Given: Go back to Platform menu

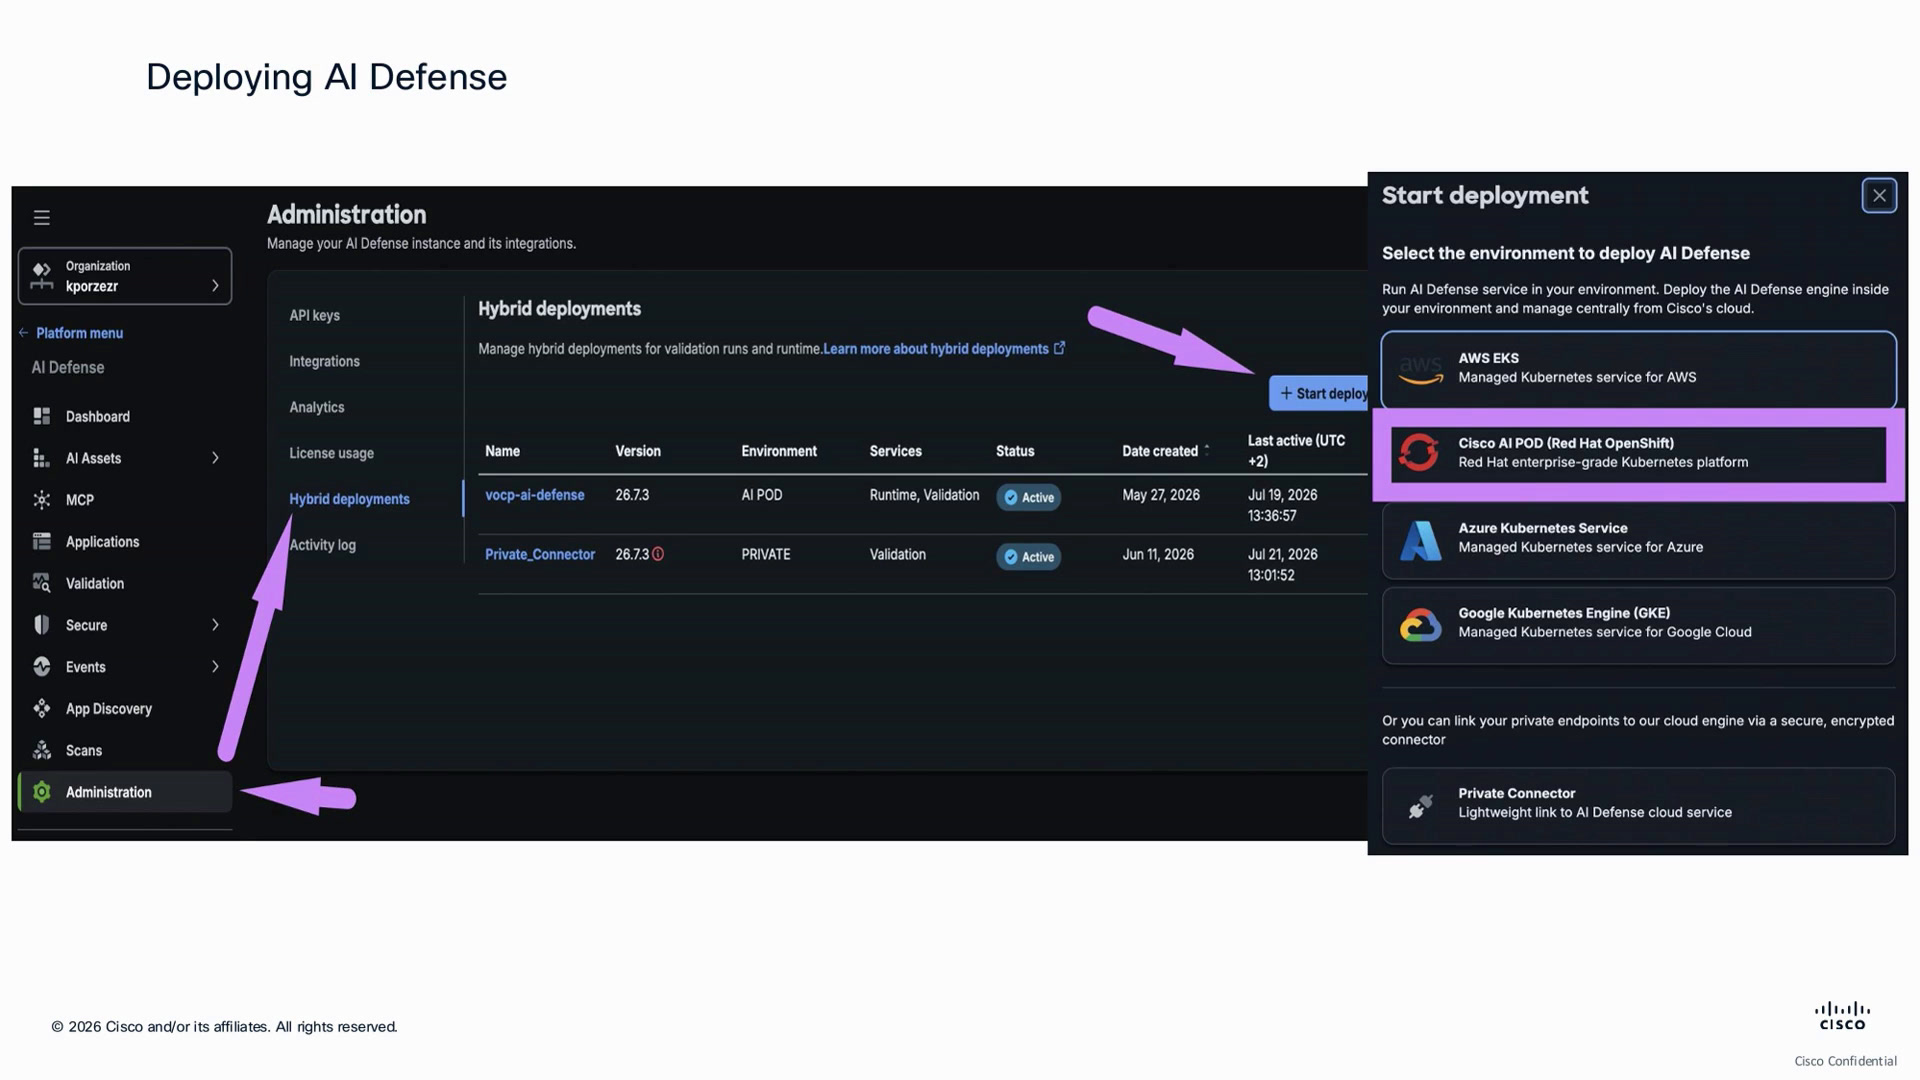Looking at the screenshot, I should [x=71, y=333].
